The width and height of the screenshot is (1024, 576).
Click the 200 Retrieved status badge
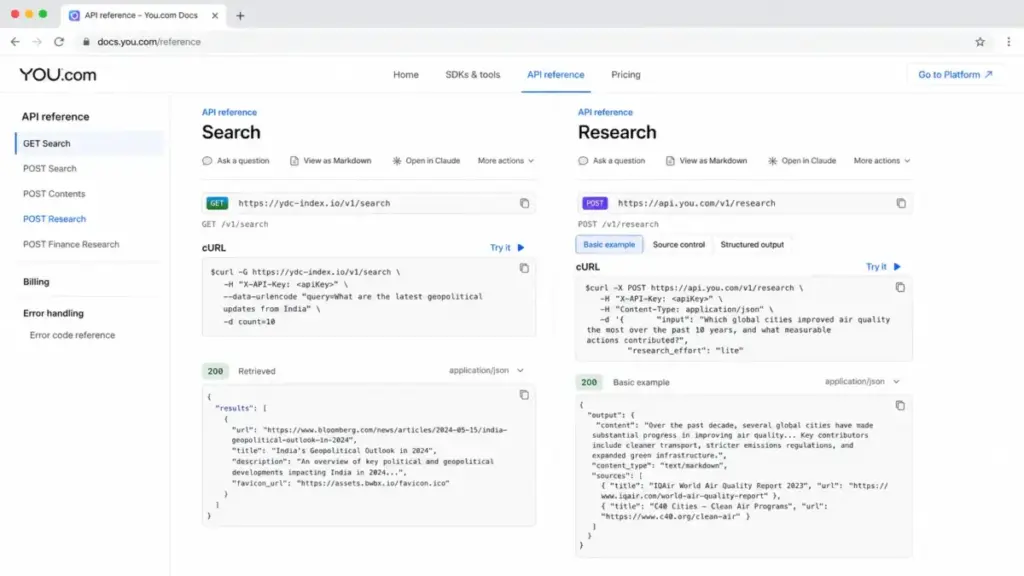click(216, 371)
